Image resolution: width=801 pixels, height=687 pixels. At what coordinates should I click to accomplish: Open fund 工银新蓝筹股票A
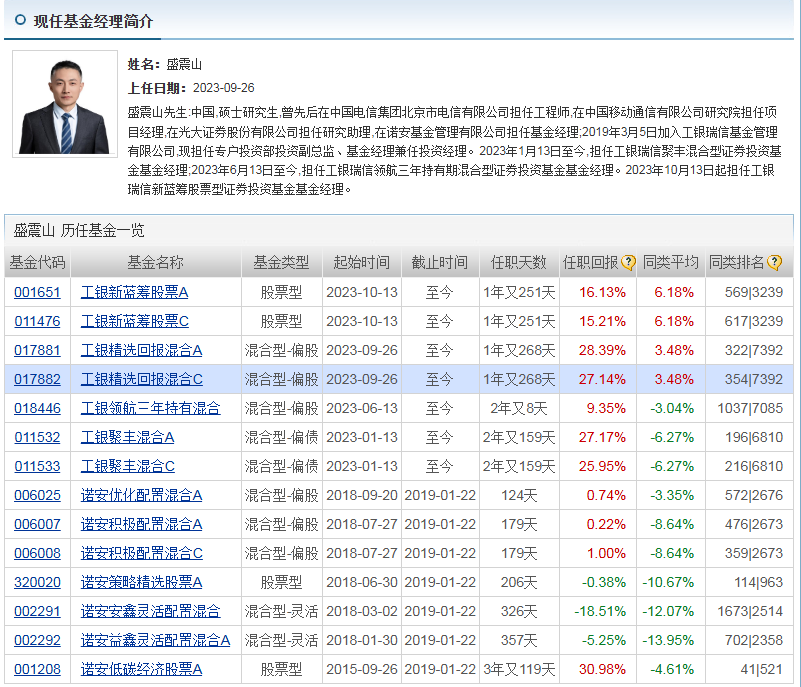click(x=135, y=292)
